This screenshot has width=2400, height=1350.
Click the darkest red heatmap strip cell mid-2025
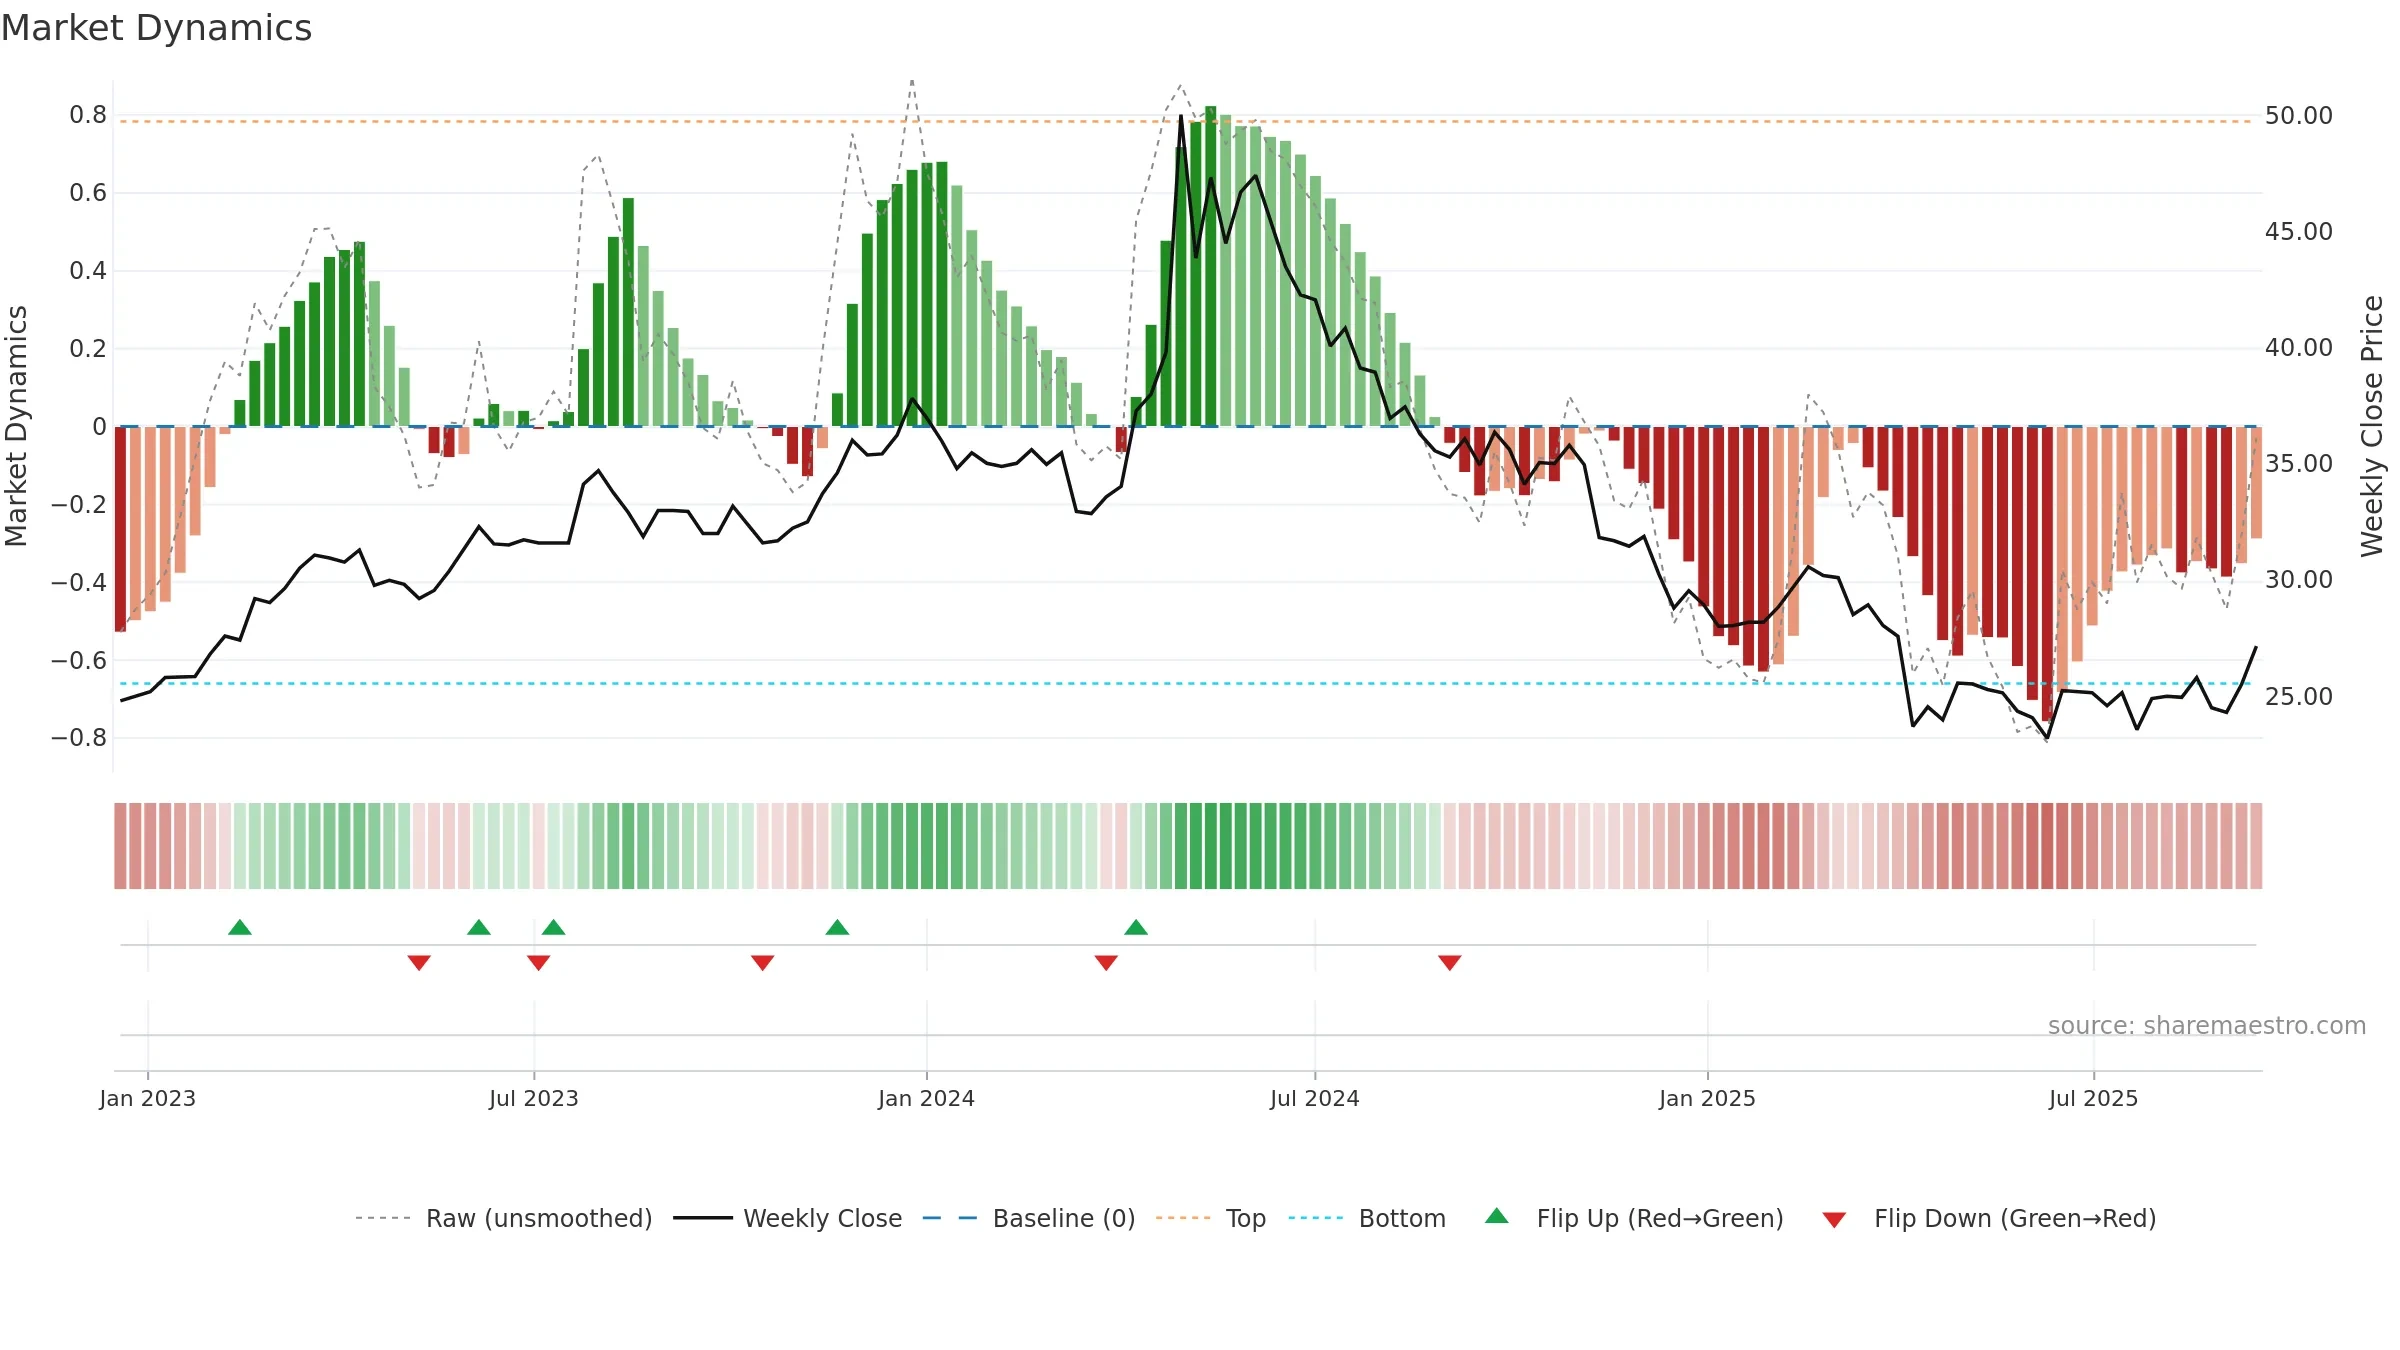tap(2047, 846)
